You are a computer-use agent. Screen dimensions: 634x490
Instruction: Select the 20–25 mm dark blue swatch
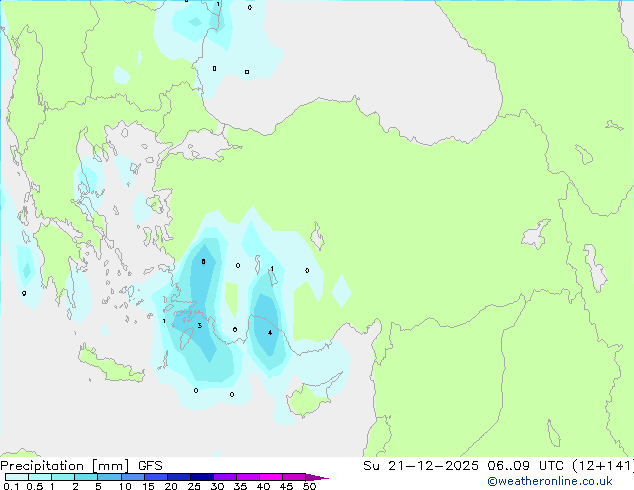click(178, 477)
